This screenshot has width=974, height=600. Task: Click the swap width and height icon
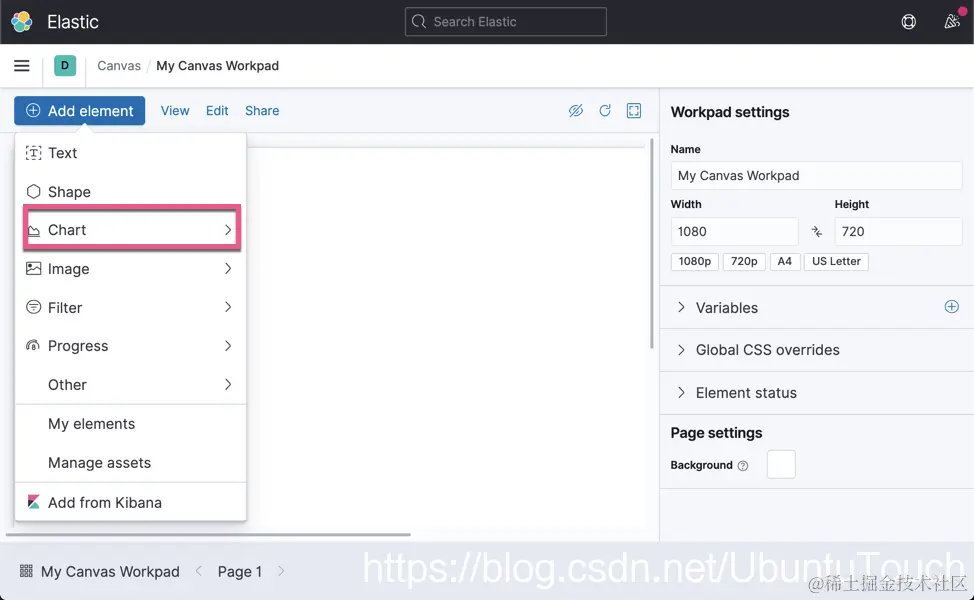[x=816, y=232]
